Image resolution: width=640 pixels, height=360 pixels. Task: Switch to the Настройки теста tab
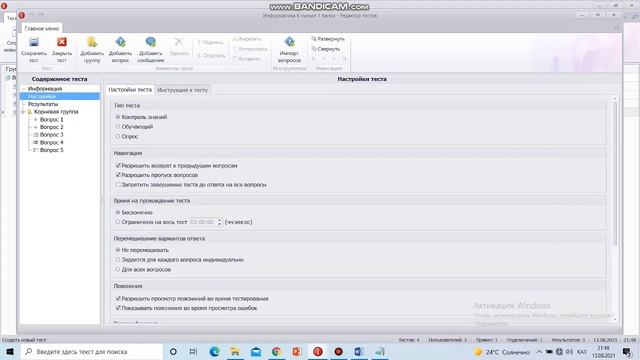point(130,89)
